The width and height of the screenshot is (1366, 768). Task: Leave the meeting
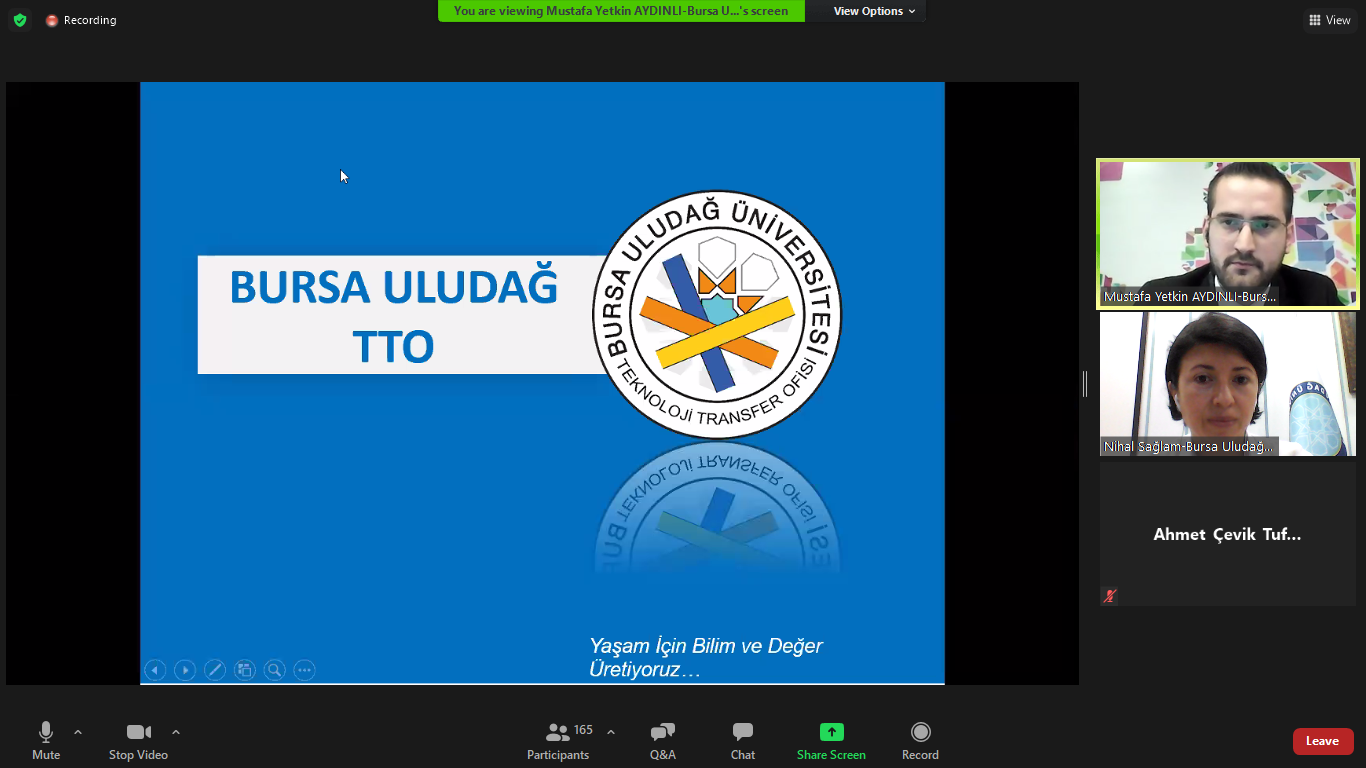click(1323, 741)
